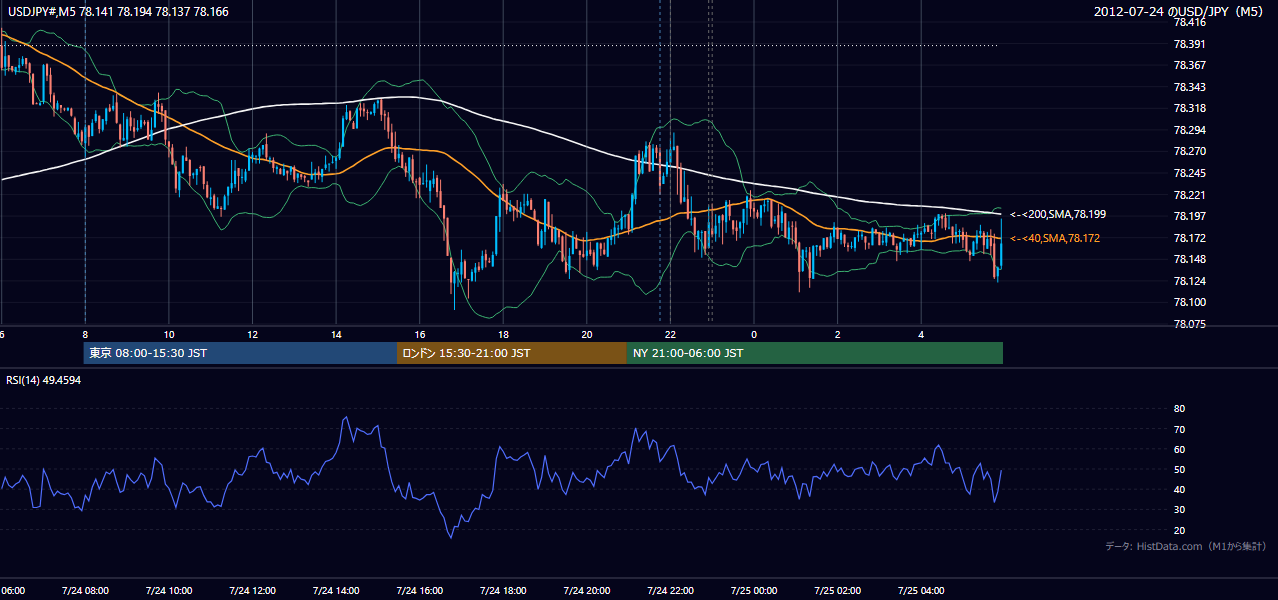Select the Tokyo 08:00-15:30 JST session bar
The height and width of the screenshot is (600, 1278).
click(x=240, y=353)
